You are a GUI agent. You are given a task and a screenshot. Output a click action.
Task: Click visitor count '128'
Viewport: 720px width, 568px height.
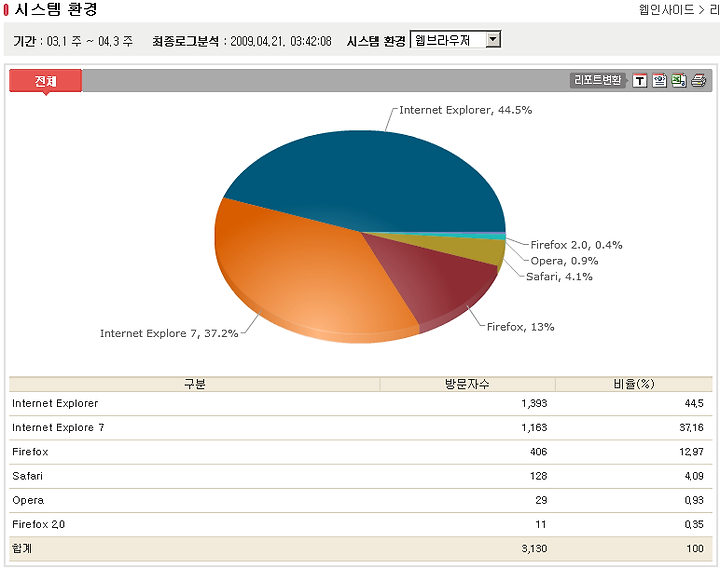click(x=539, y=476)
